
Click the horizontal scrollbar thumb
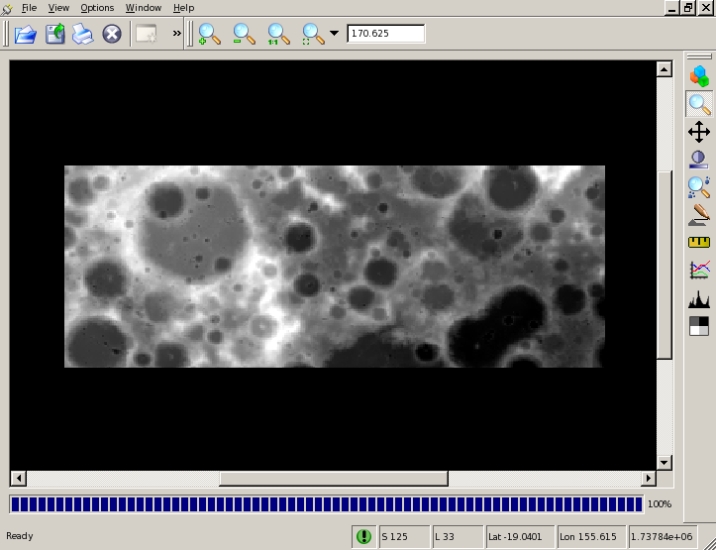333,479
